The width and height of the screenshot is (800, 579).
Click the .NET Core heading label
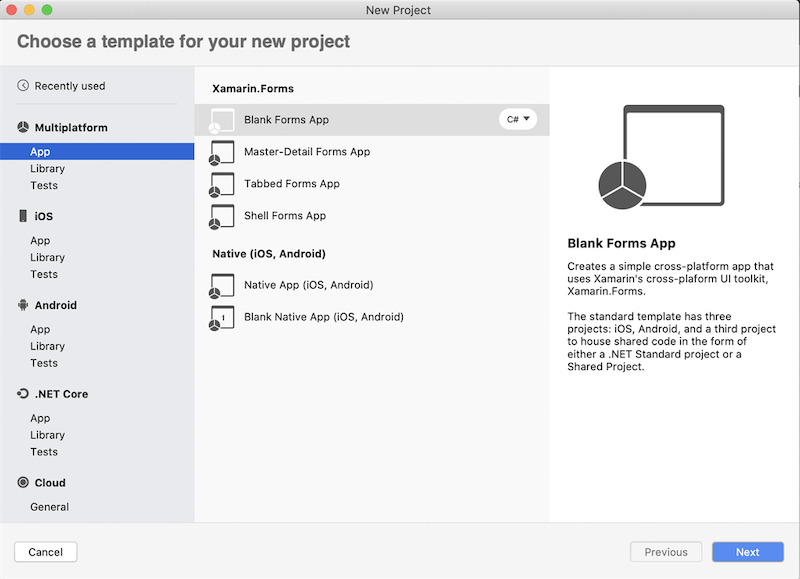pyautogui.click(x=61, y=394)
